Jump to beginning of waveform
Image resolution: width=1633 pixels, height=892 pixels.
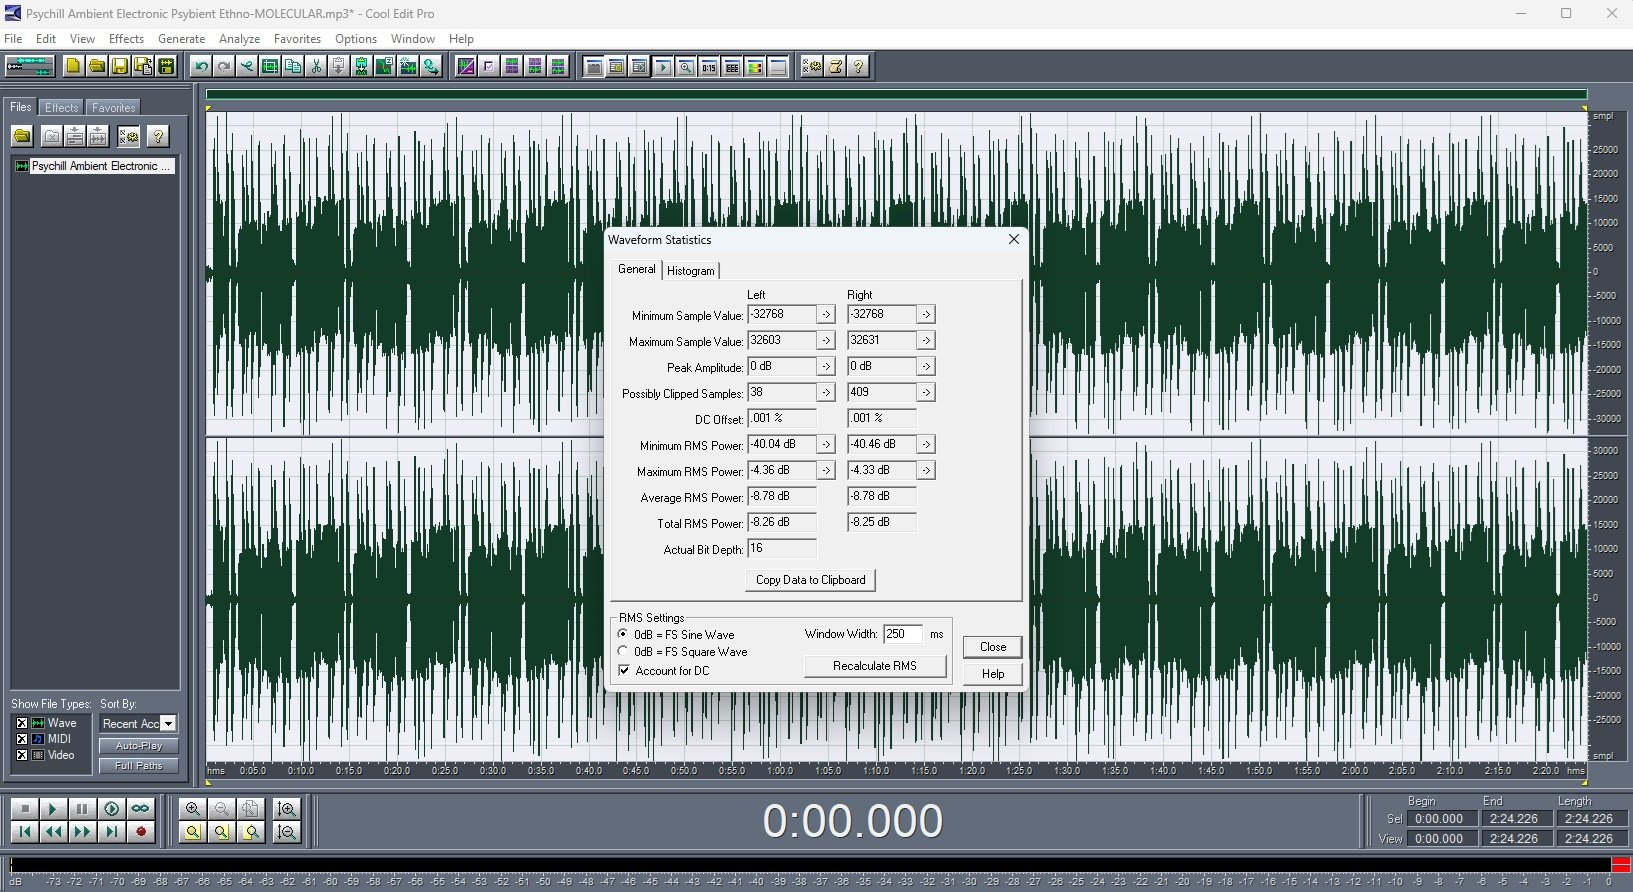coord(25,831)
